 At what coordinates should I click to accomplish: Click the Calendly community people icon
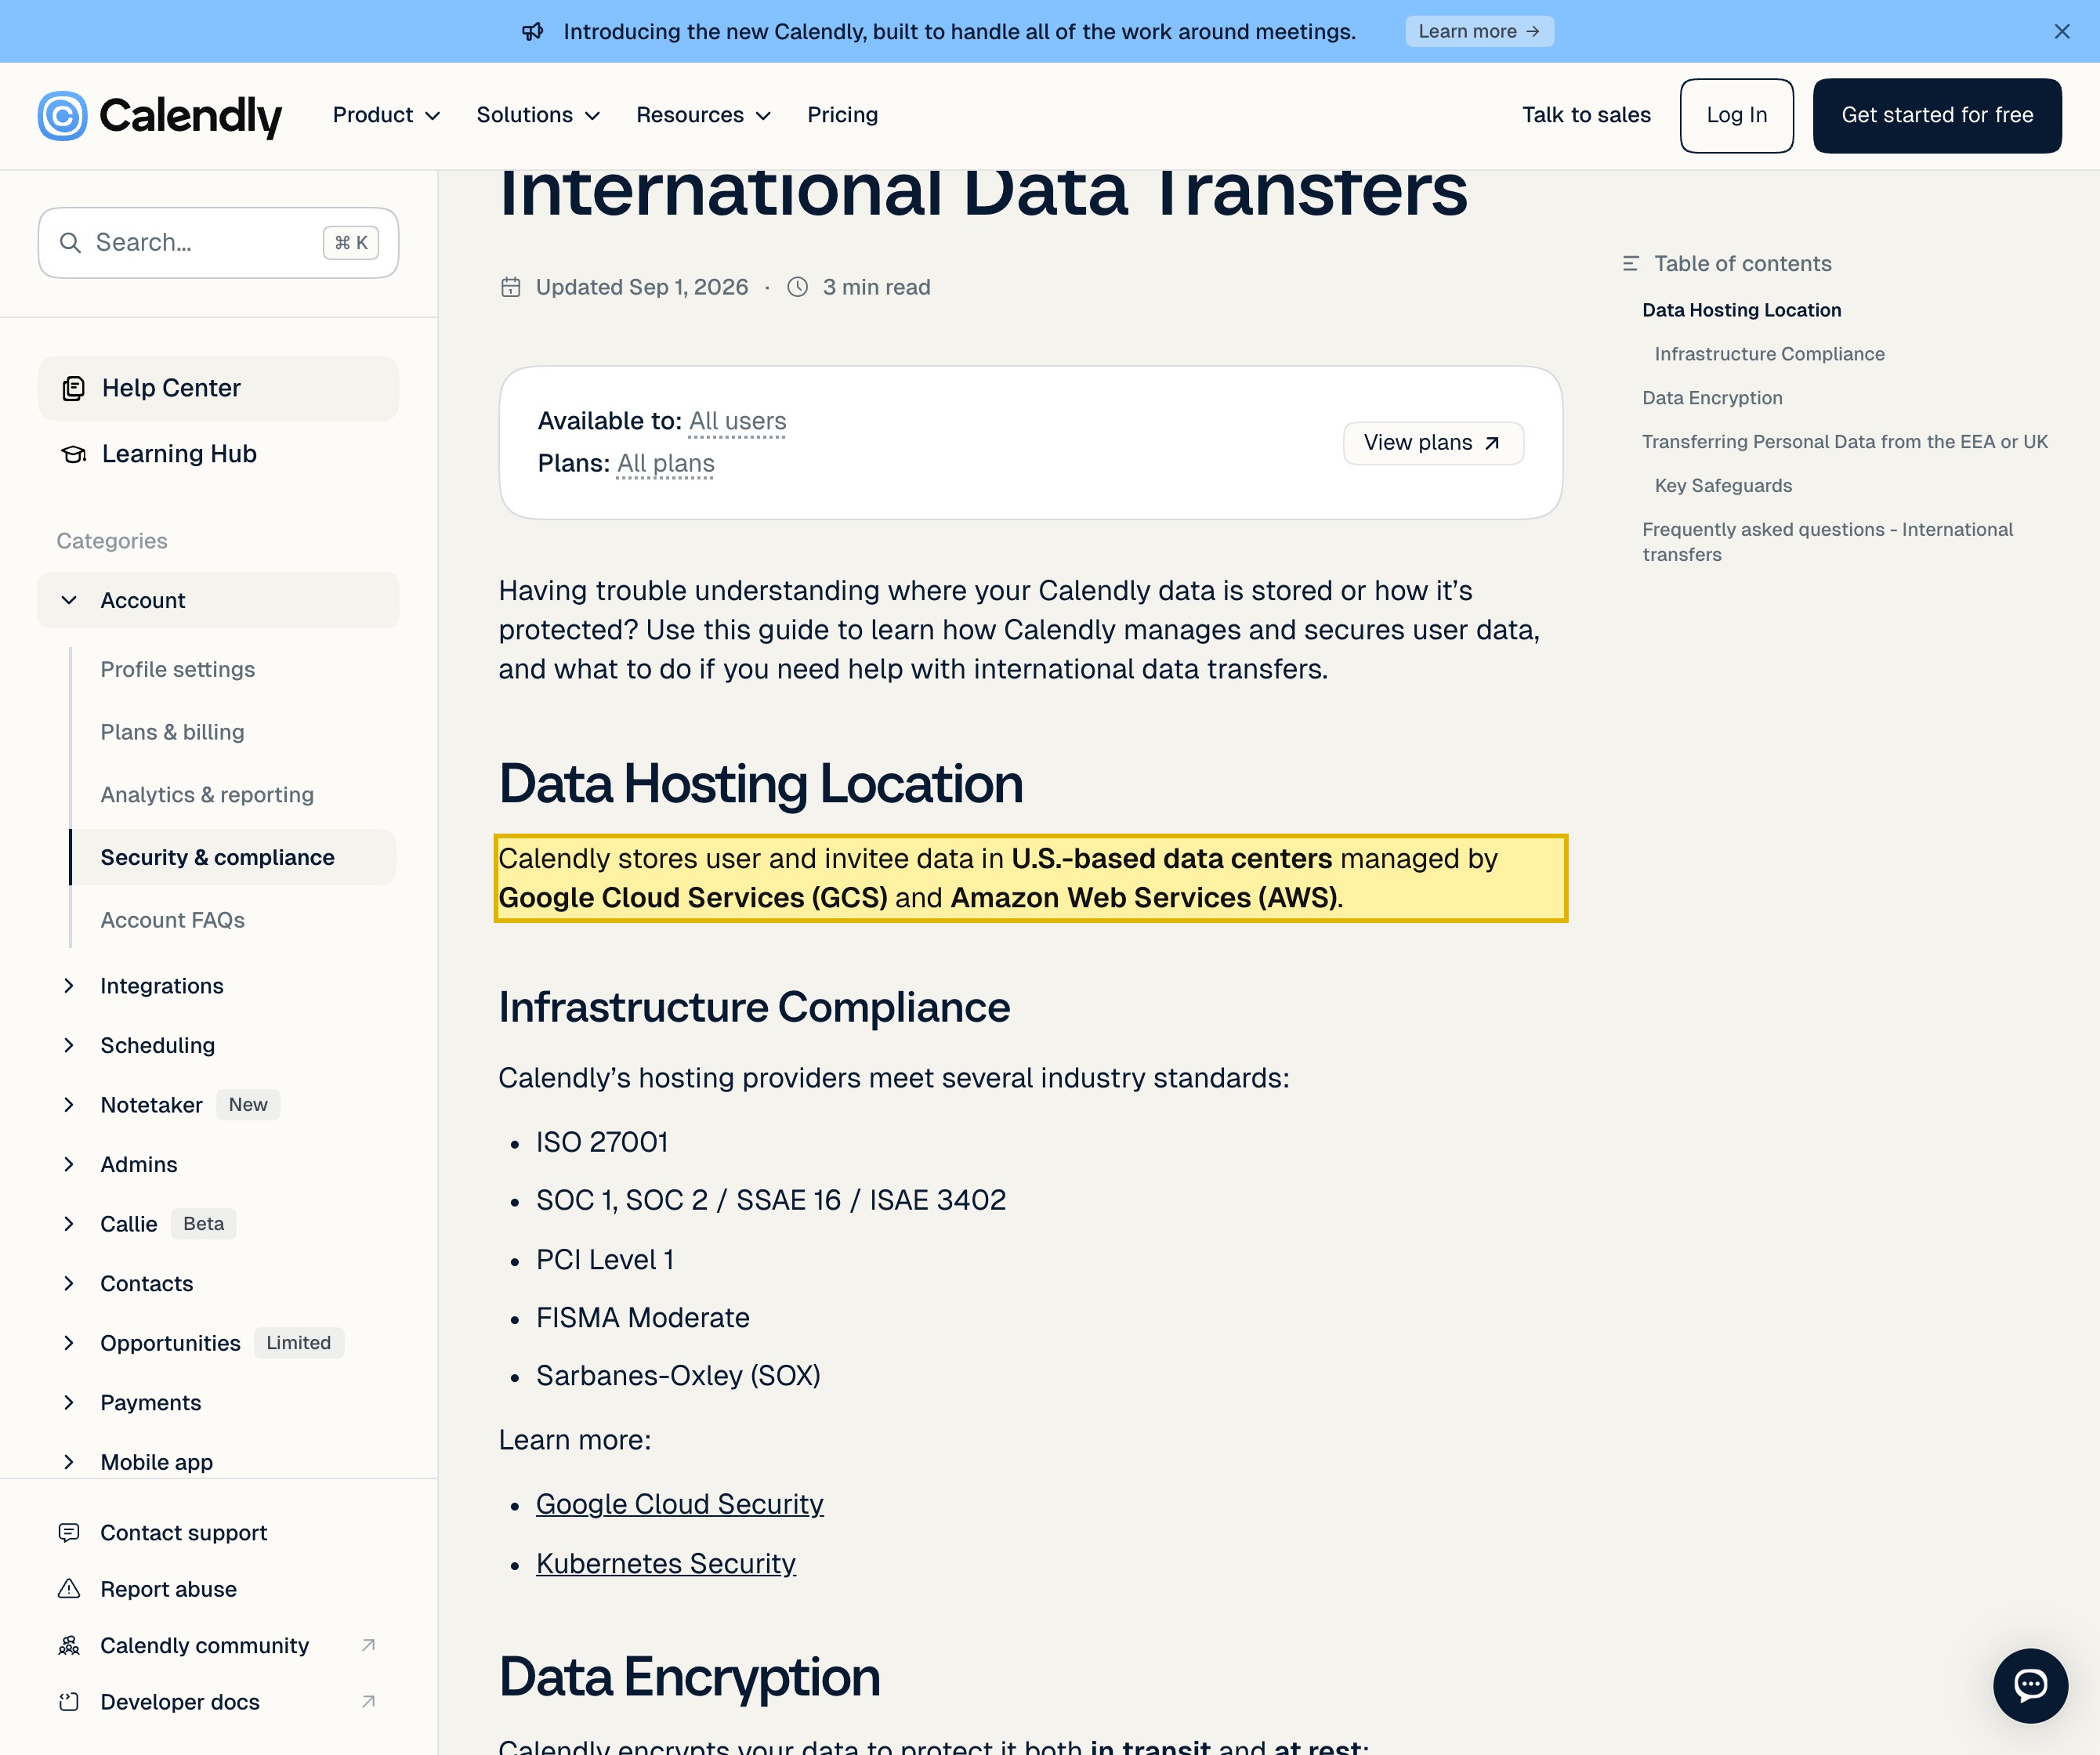tap(69, 1645)
